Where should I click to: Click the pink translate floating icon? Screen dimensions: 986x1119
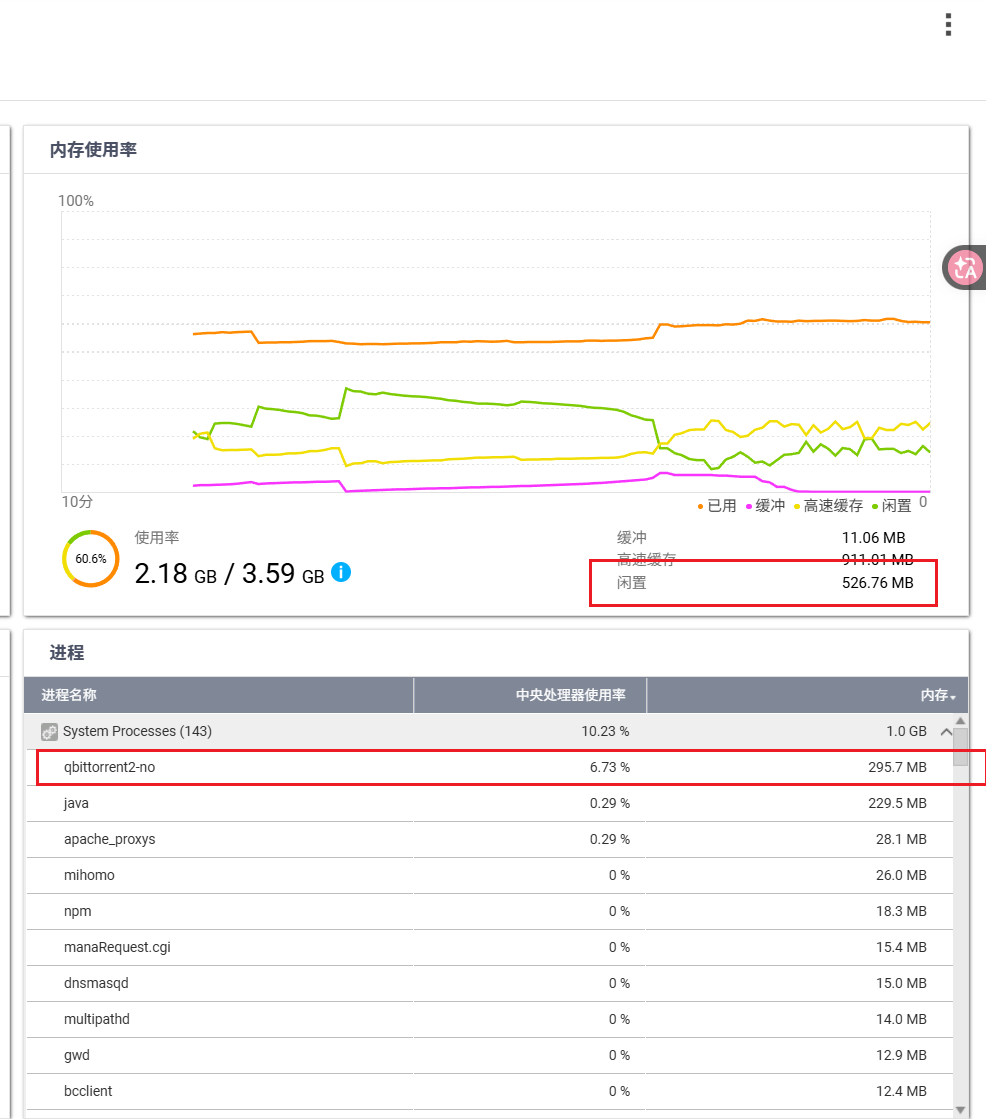click(x=965, y=267)
